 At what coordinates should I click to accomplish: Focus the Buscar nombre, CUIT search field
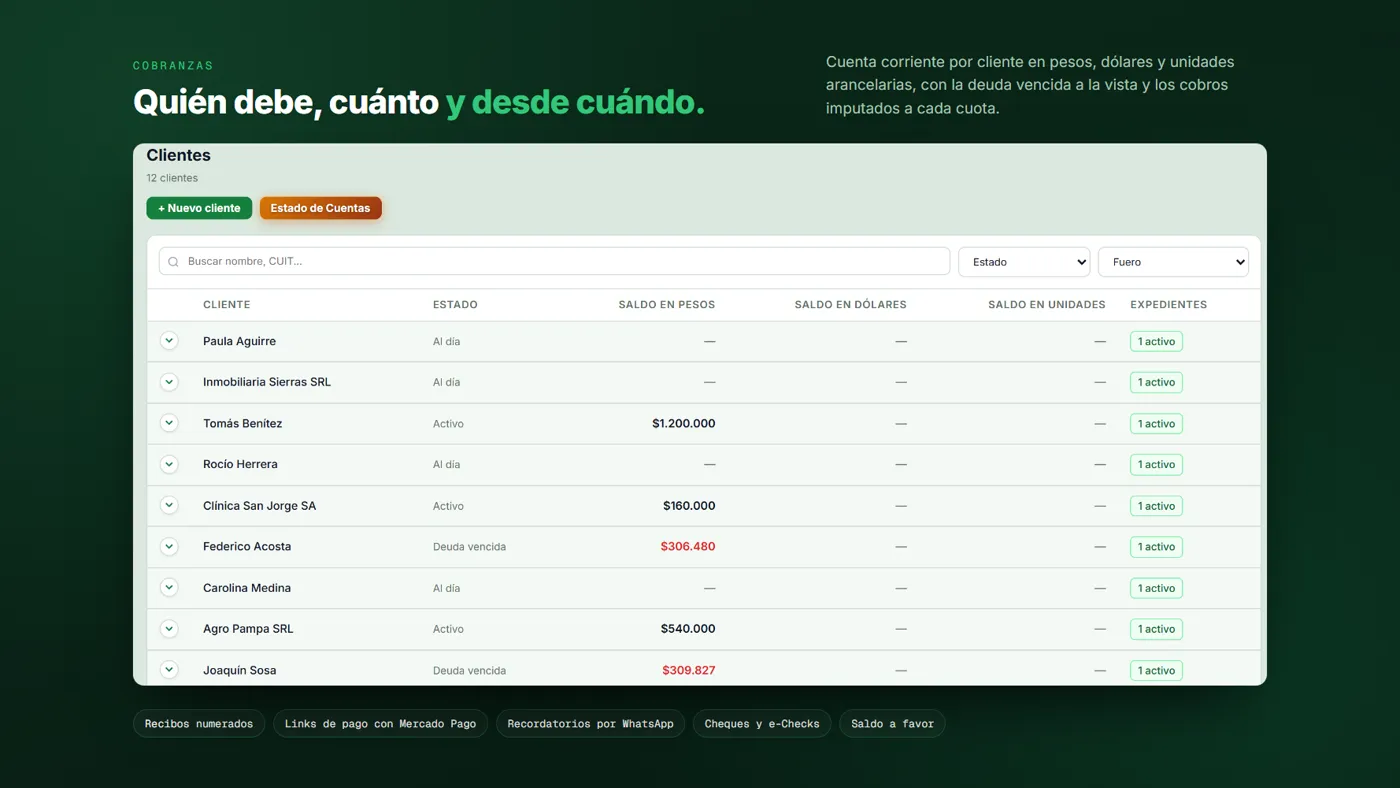[x=554, y=261]
